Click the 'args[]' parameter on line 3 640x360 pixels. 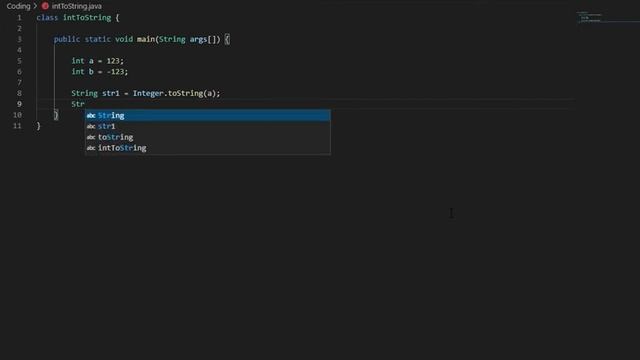203,40
